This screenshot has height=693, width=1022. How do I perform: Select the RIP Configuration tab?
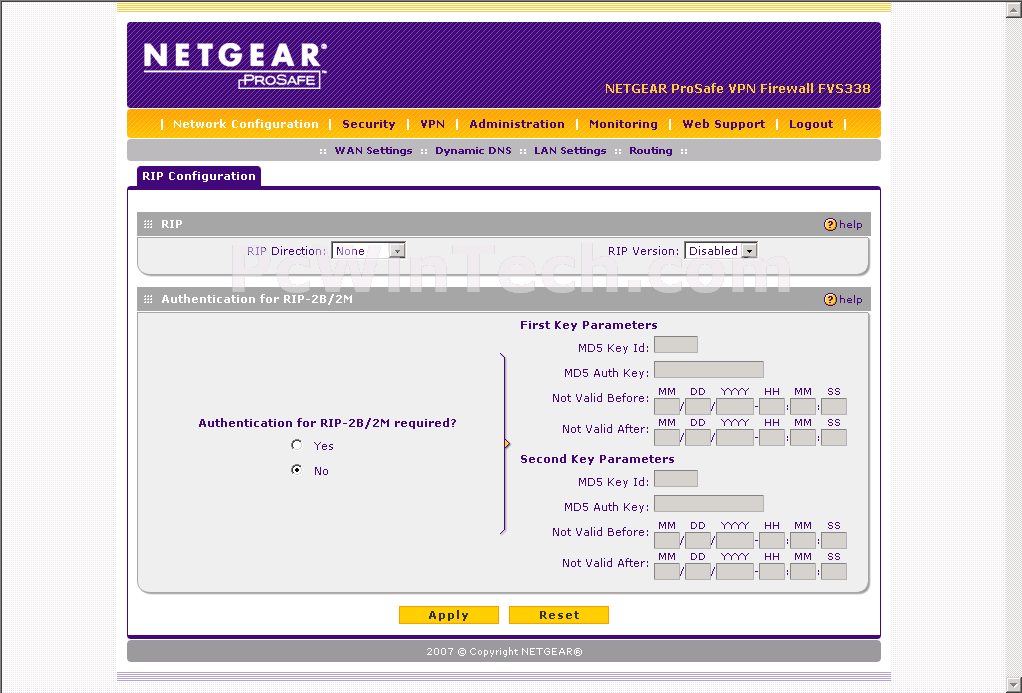199,176
